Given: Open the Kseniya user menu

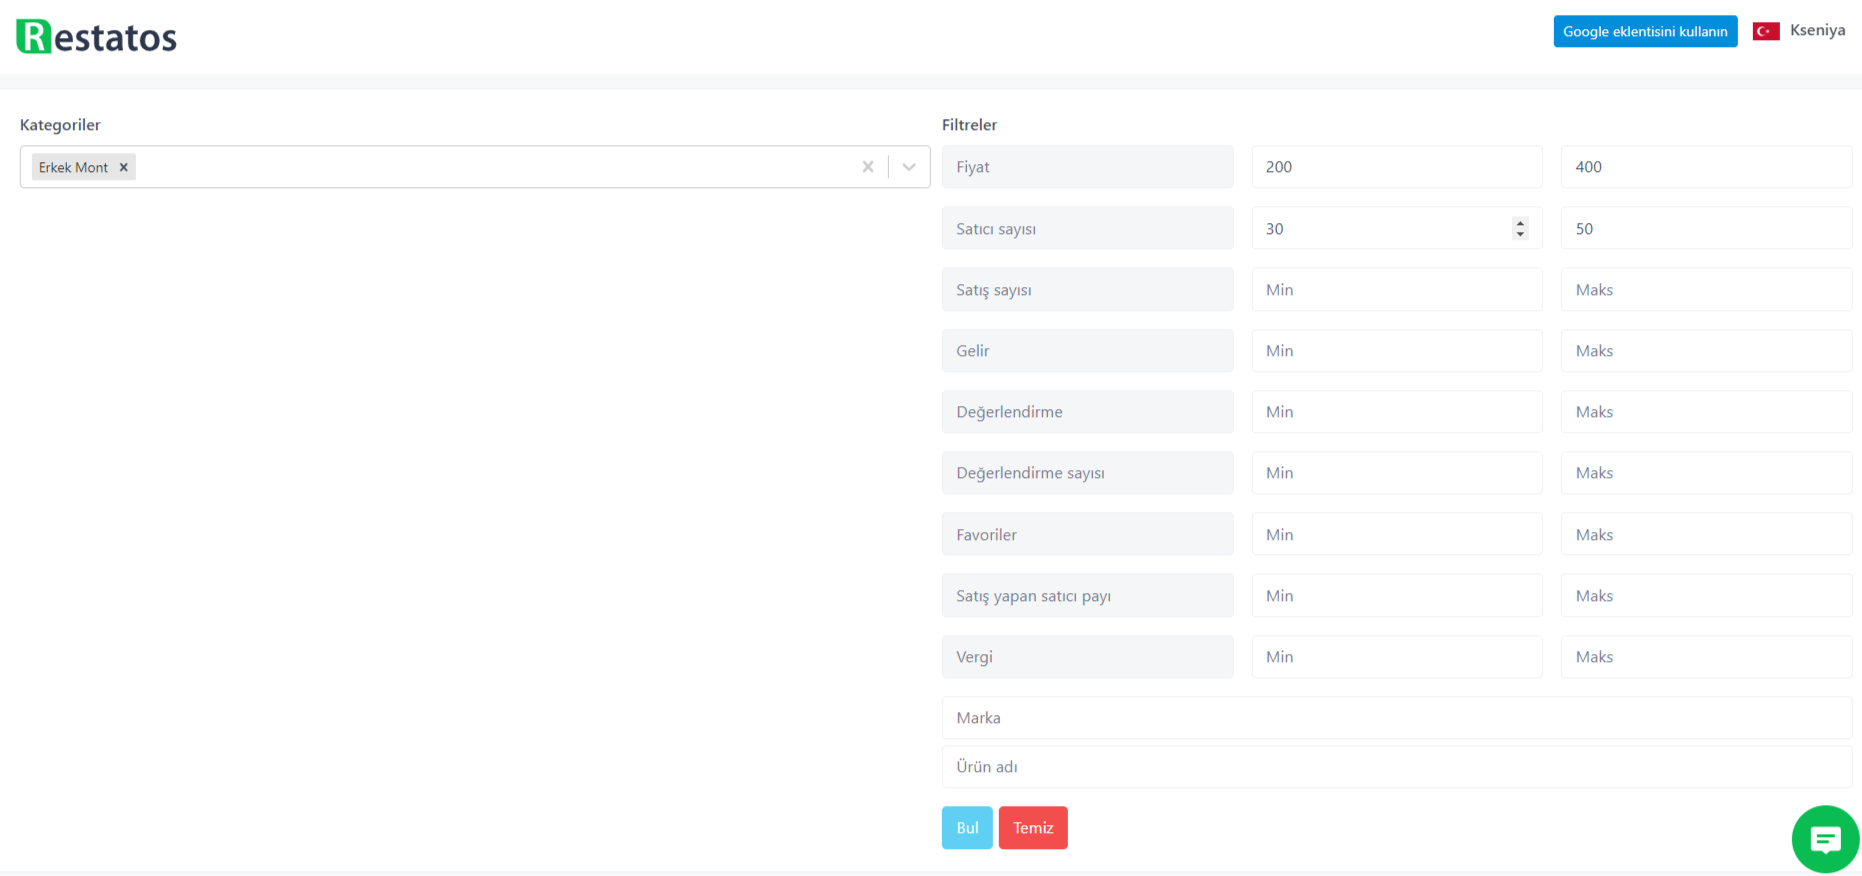Looking at the screenshot, I should tap(1817, 30).
